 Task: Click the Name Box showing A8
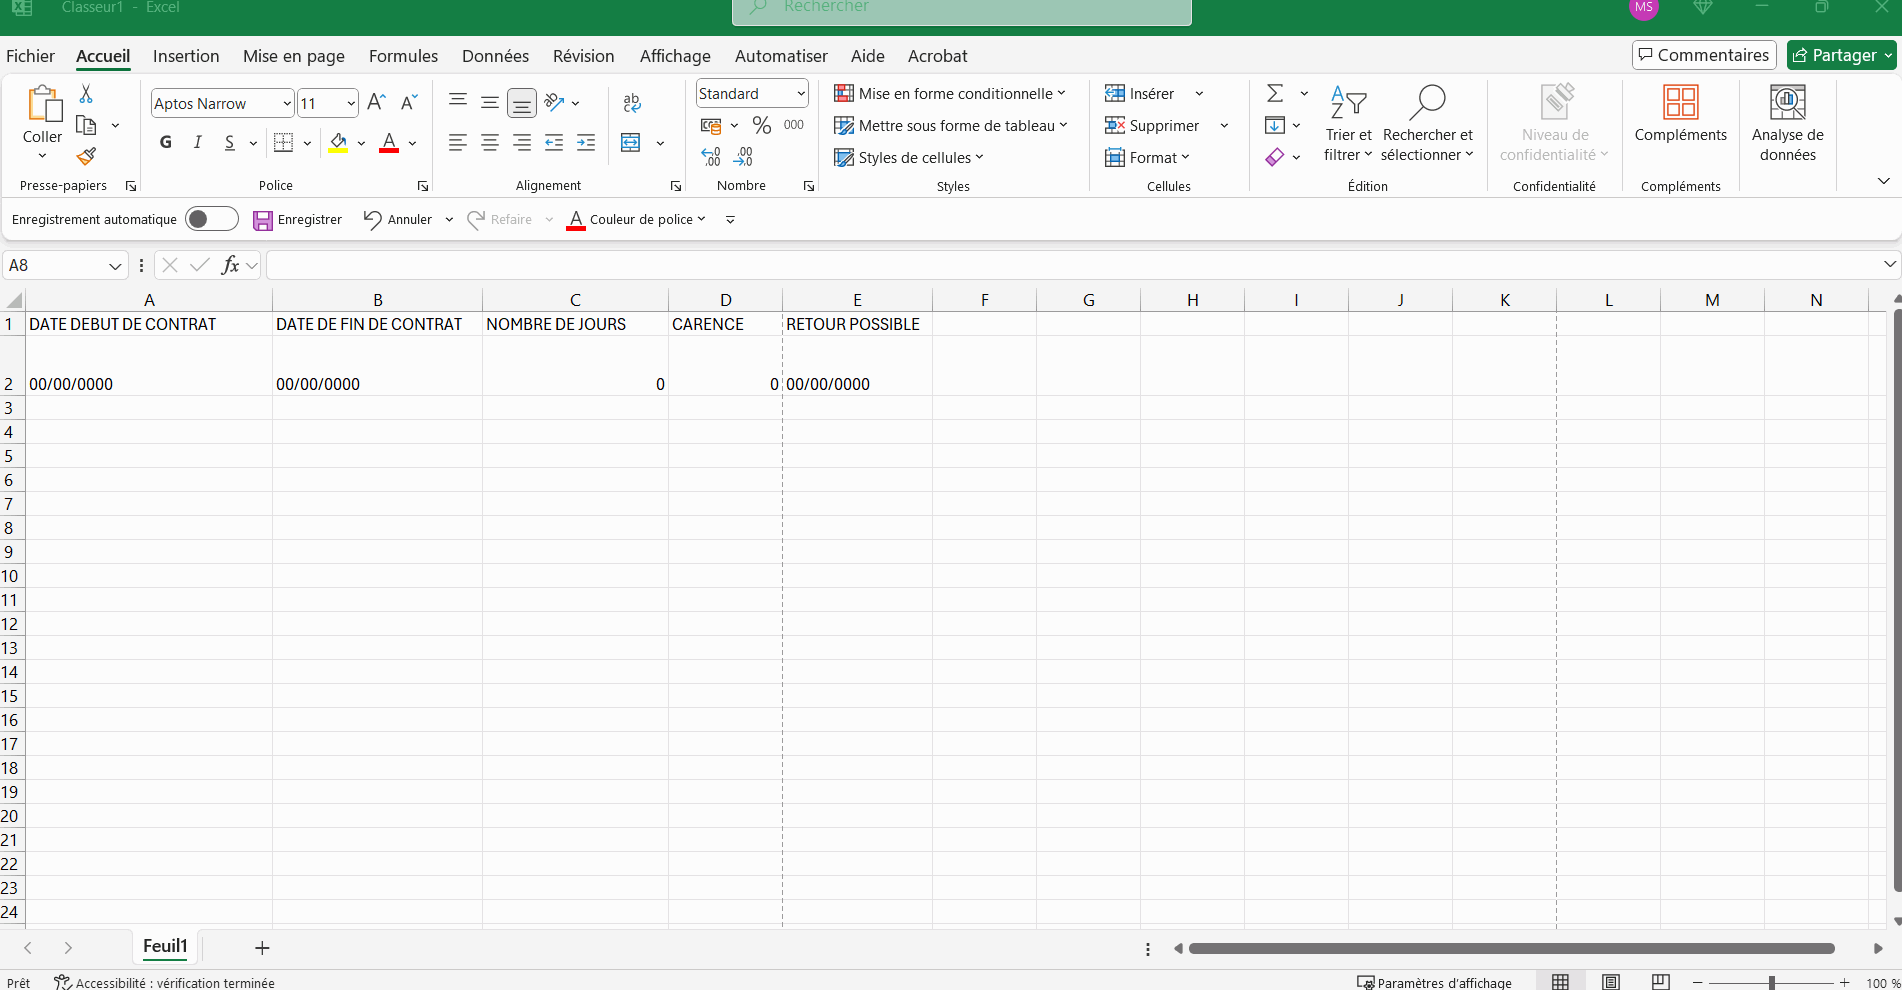click(x=55, y=265)
